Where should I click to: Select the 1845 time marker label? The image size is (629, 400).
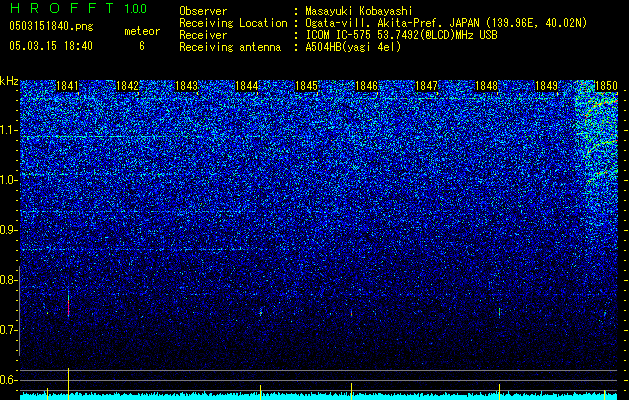tap(306, 86)
